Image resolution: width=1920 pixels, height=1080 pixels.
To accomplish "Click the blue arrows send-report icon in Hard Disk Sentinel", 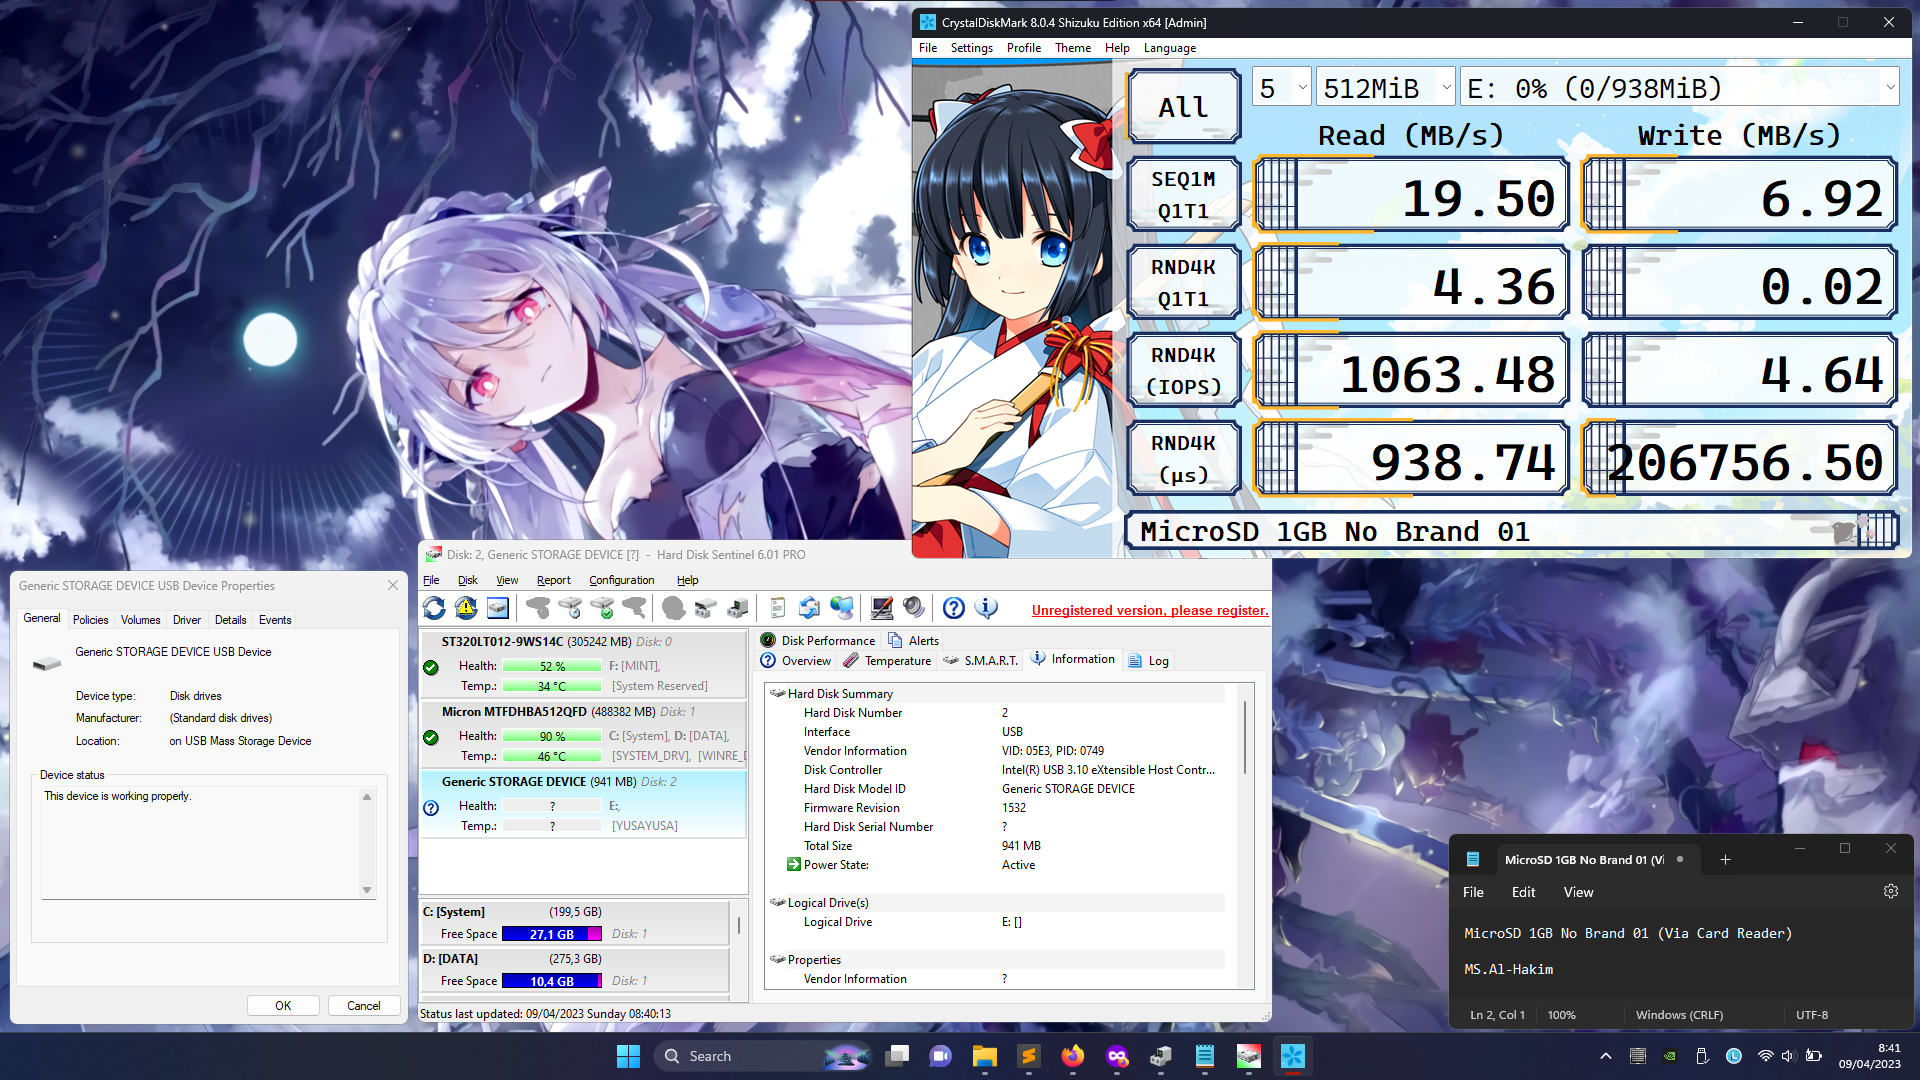I will (809, 608).
